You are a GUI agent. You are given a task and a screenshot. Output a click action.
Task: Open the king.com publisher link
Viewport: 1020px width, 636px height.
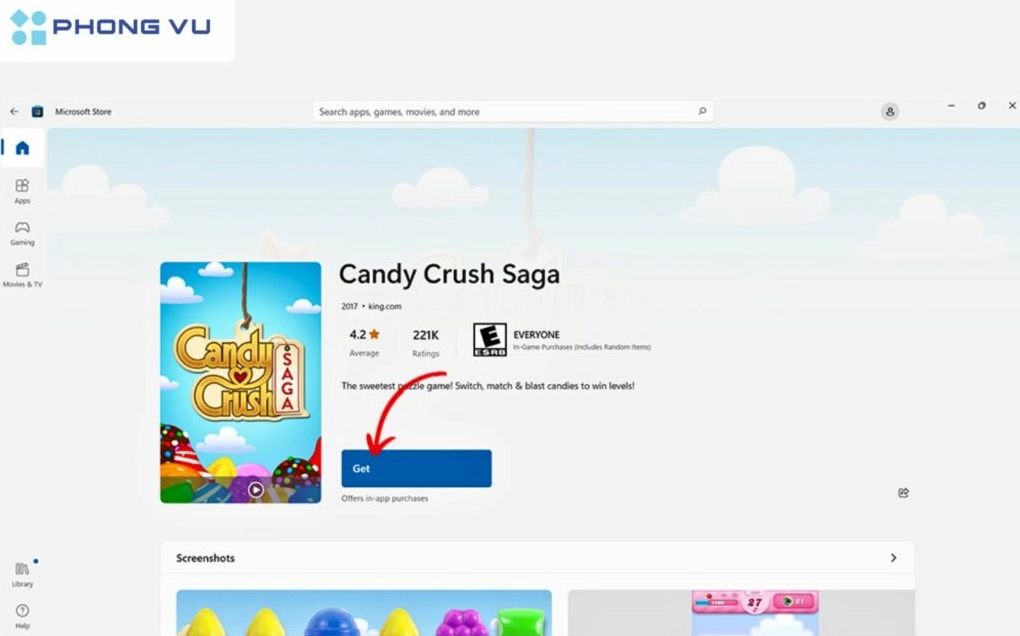click(x=384, y=306)
